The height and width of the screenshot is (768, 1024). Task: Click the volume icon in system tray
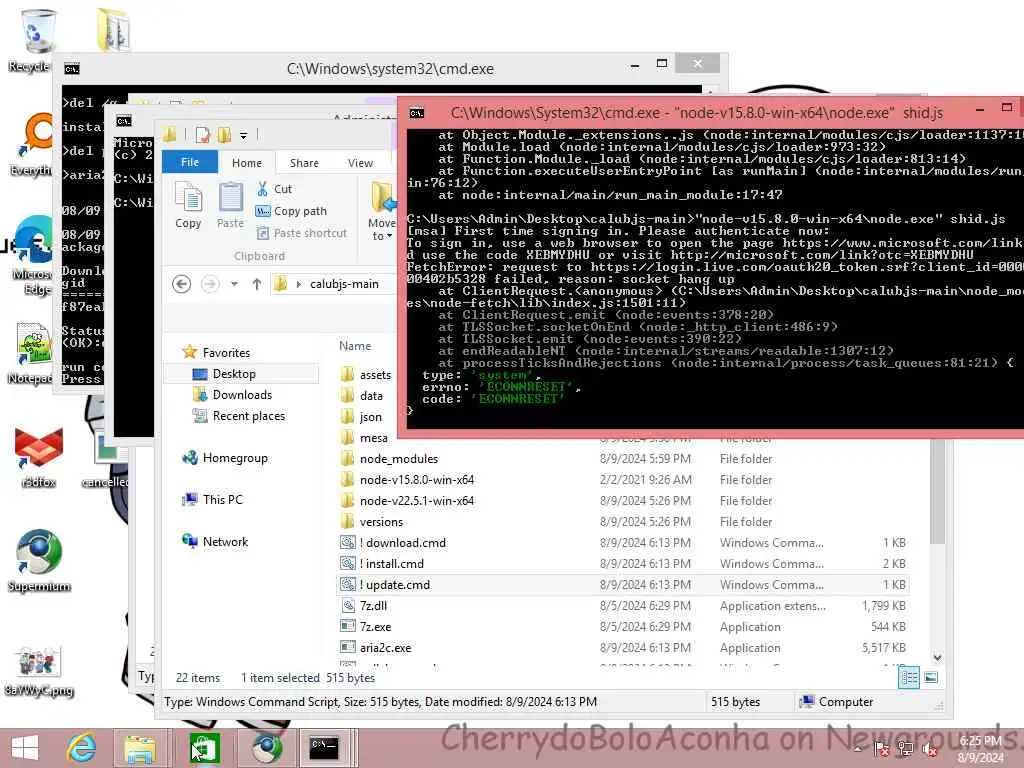point(929,750)
